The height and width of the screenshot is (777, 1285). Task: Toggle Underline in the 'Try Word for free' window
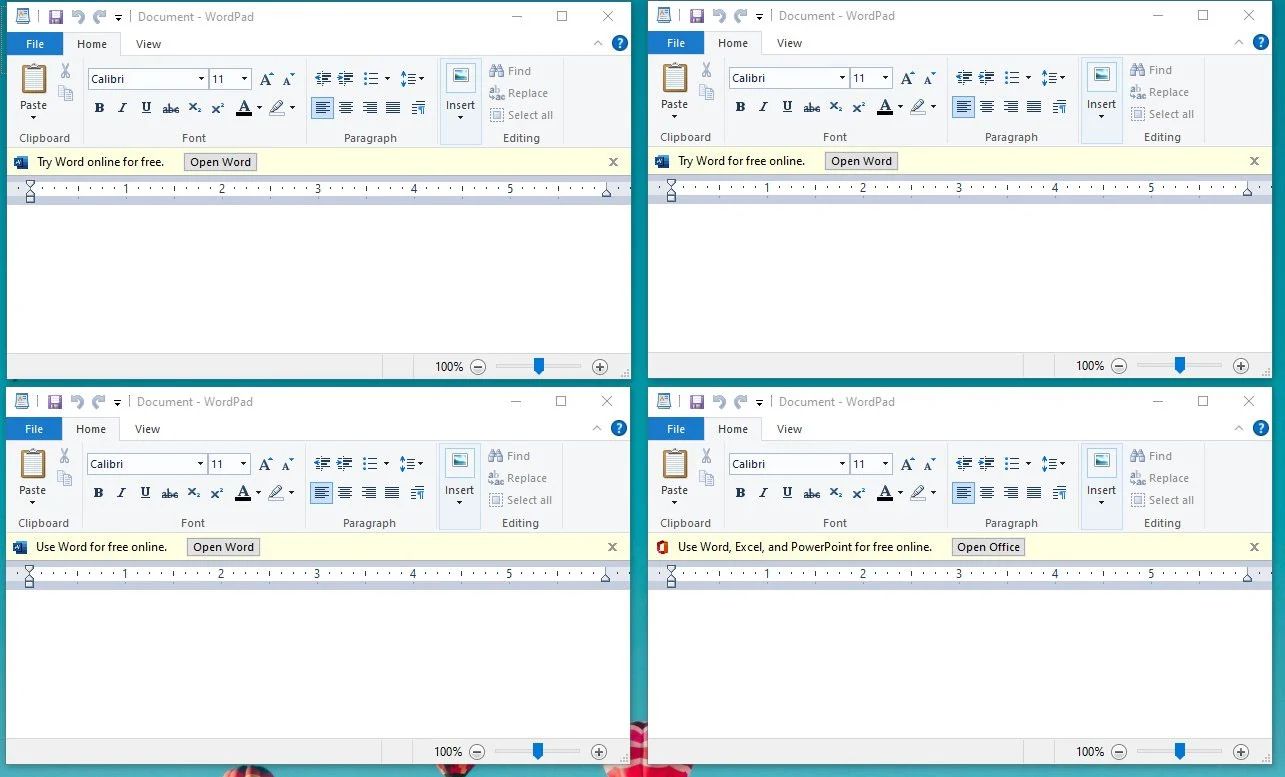tap(788, 107)
